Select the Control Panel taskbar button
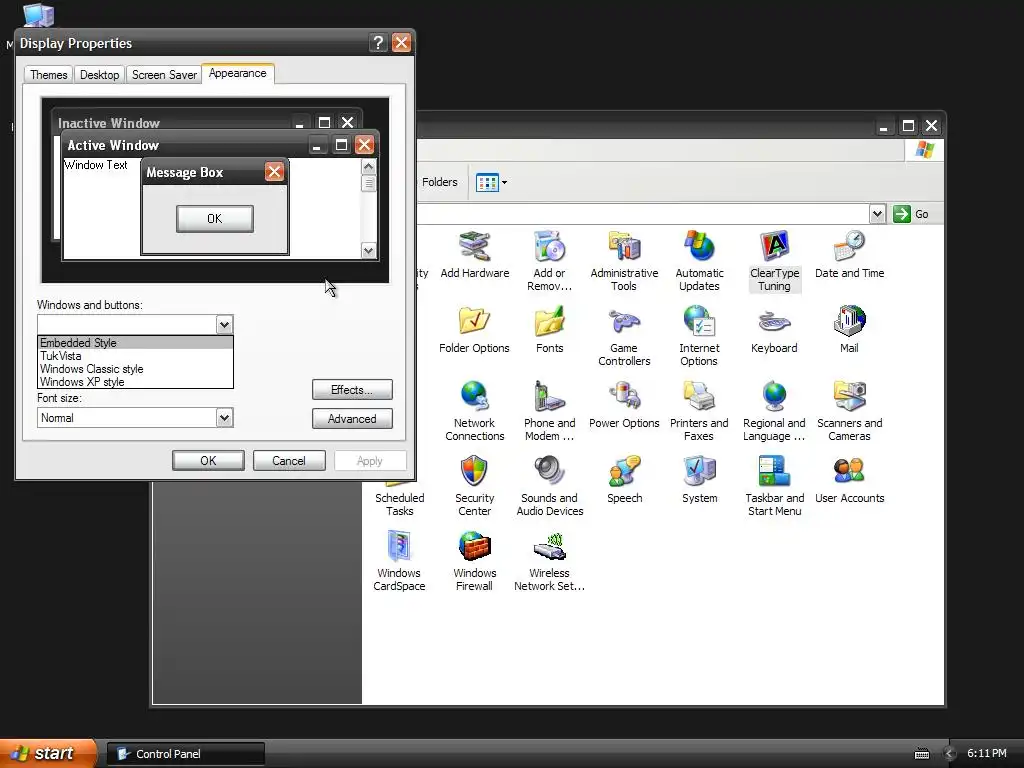The image size is (1024, 768). click(185, 754)
